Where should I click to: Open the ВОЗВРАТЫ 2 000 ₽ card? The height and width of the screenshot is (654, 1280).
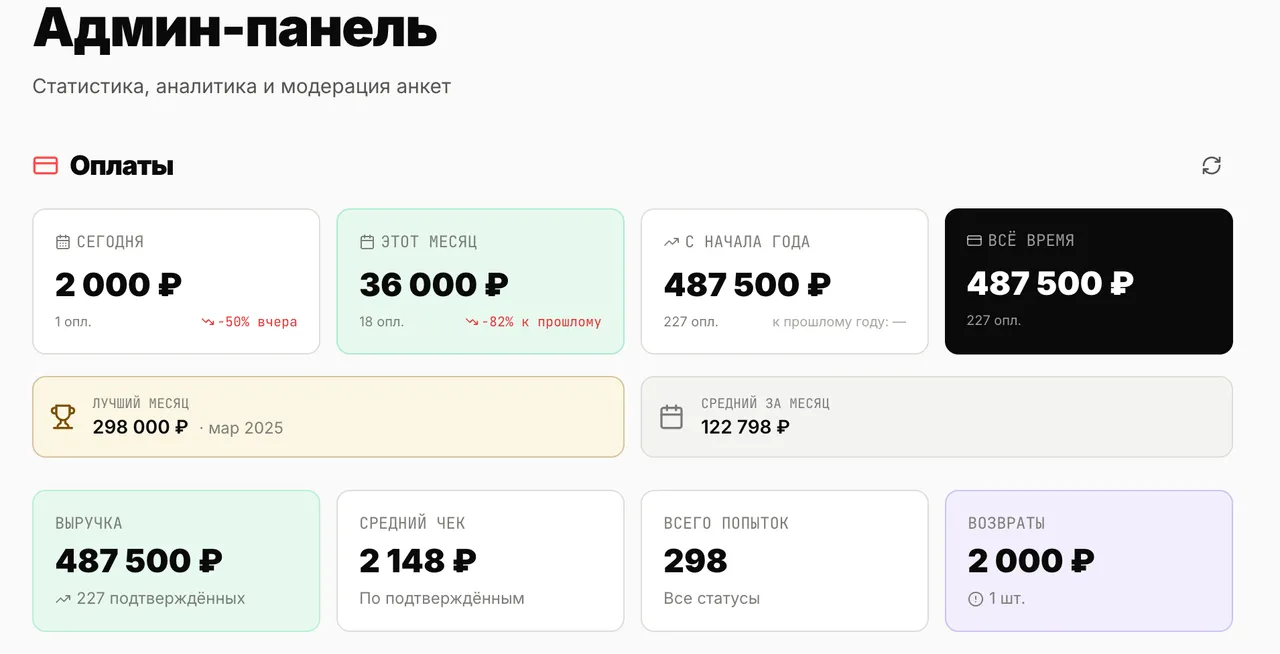coord(1089,561)
